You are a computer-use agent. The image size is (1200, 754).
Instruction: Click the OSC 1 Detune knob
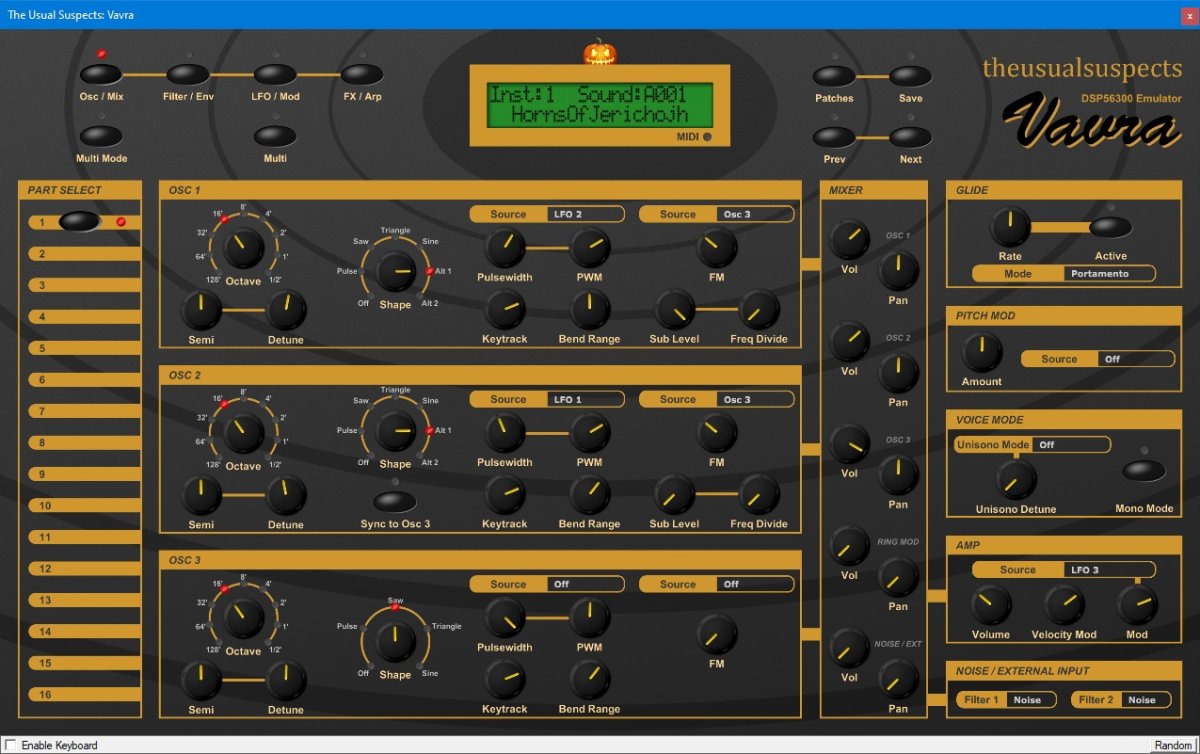click(286, 310)
